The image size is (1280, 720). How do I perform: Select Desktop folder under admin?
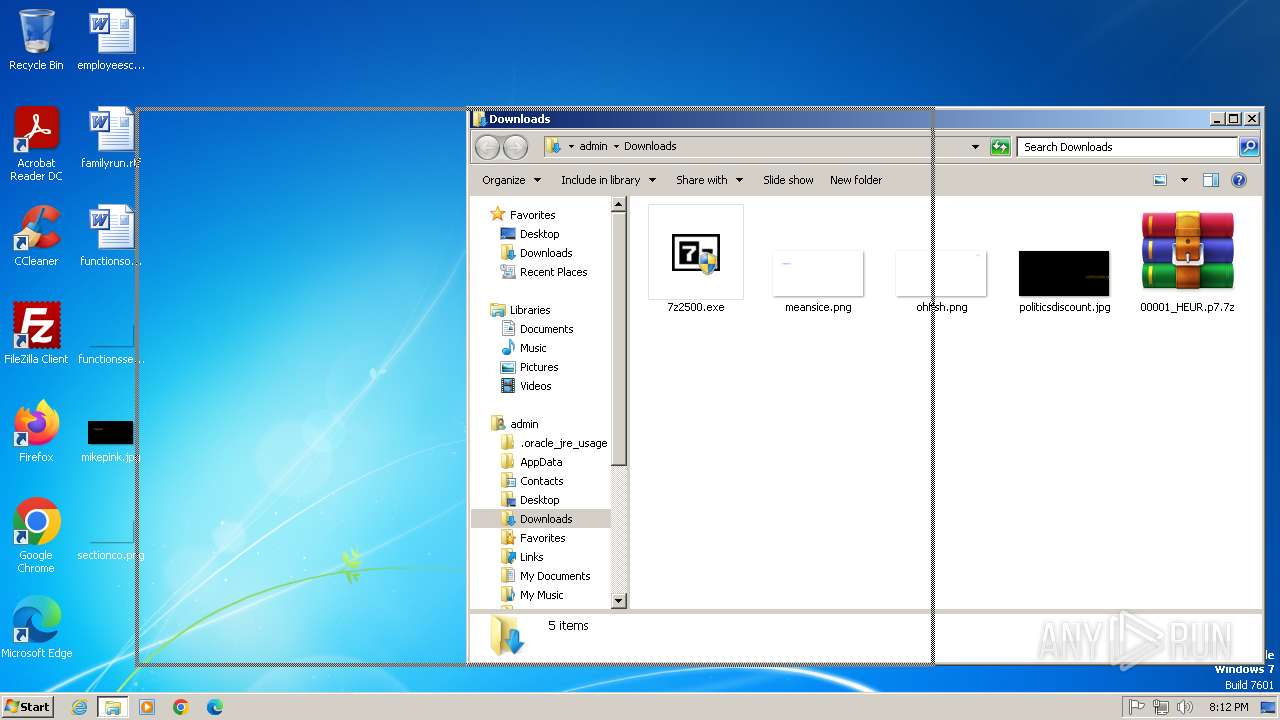tap(539, 500)
